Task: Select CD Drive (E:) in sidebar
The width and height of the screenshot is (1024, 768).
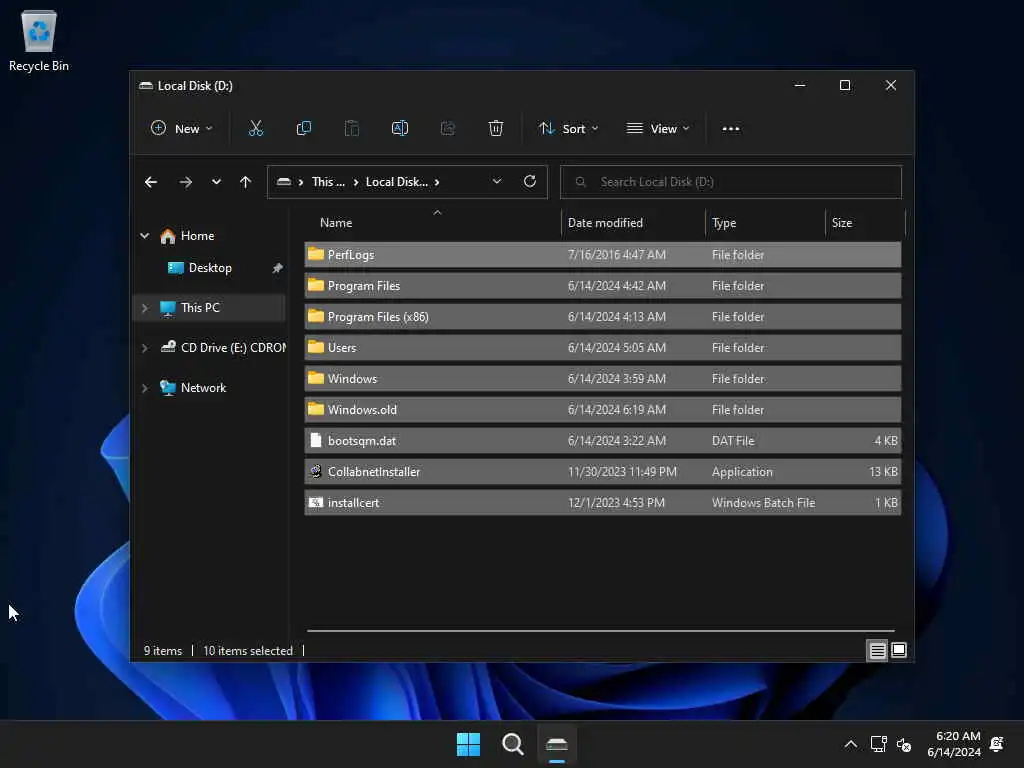Action: click(x=223, y=348)
